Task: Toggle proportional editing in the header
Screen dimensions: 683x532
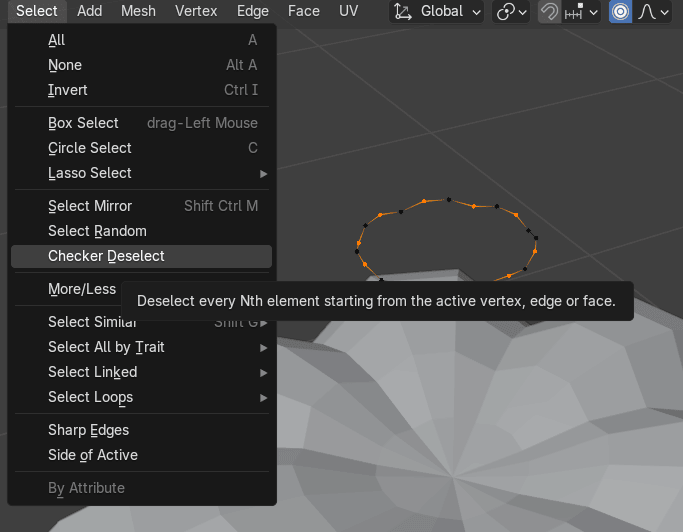Action: coord(621,12)
